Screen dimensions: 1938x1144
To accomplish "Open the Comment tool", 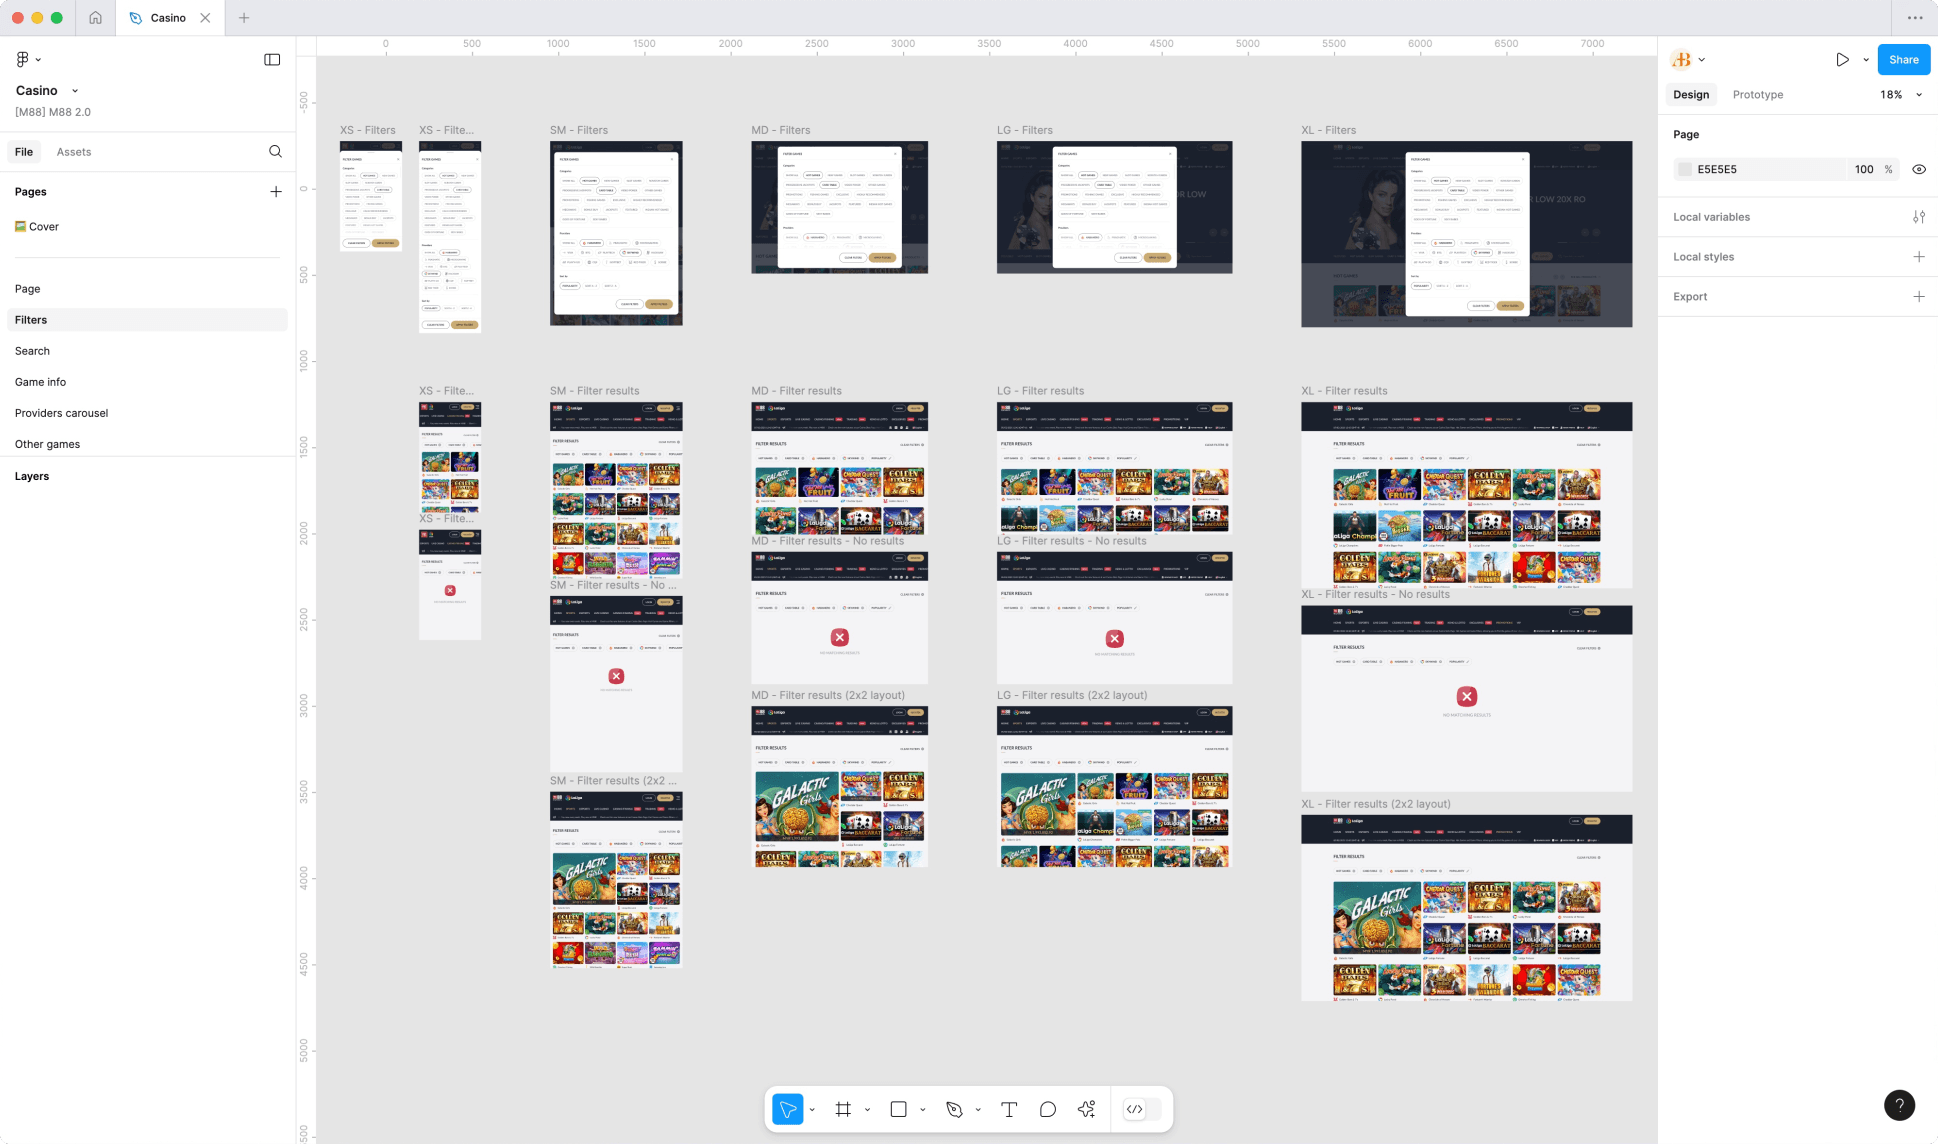I will (1047, 1108).
